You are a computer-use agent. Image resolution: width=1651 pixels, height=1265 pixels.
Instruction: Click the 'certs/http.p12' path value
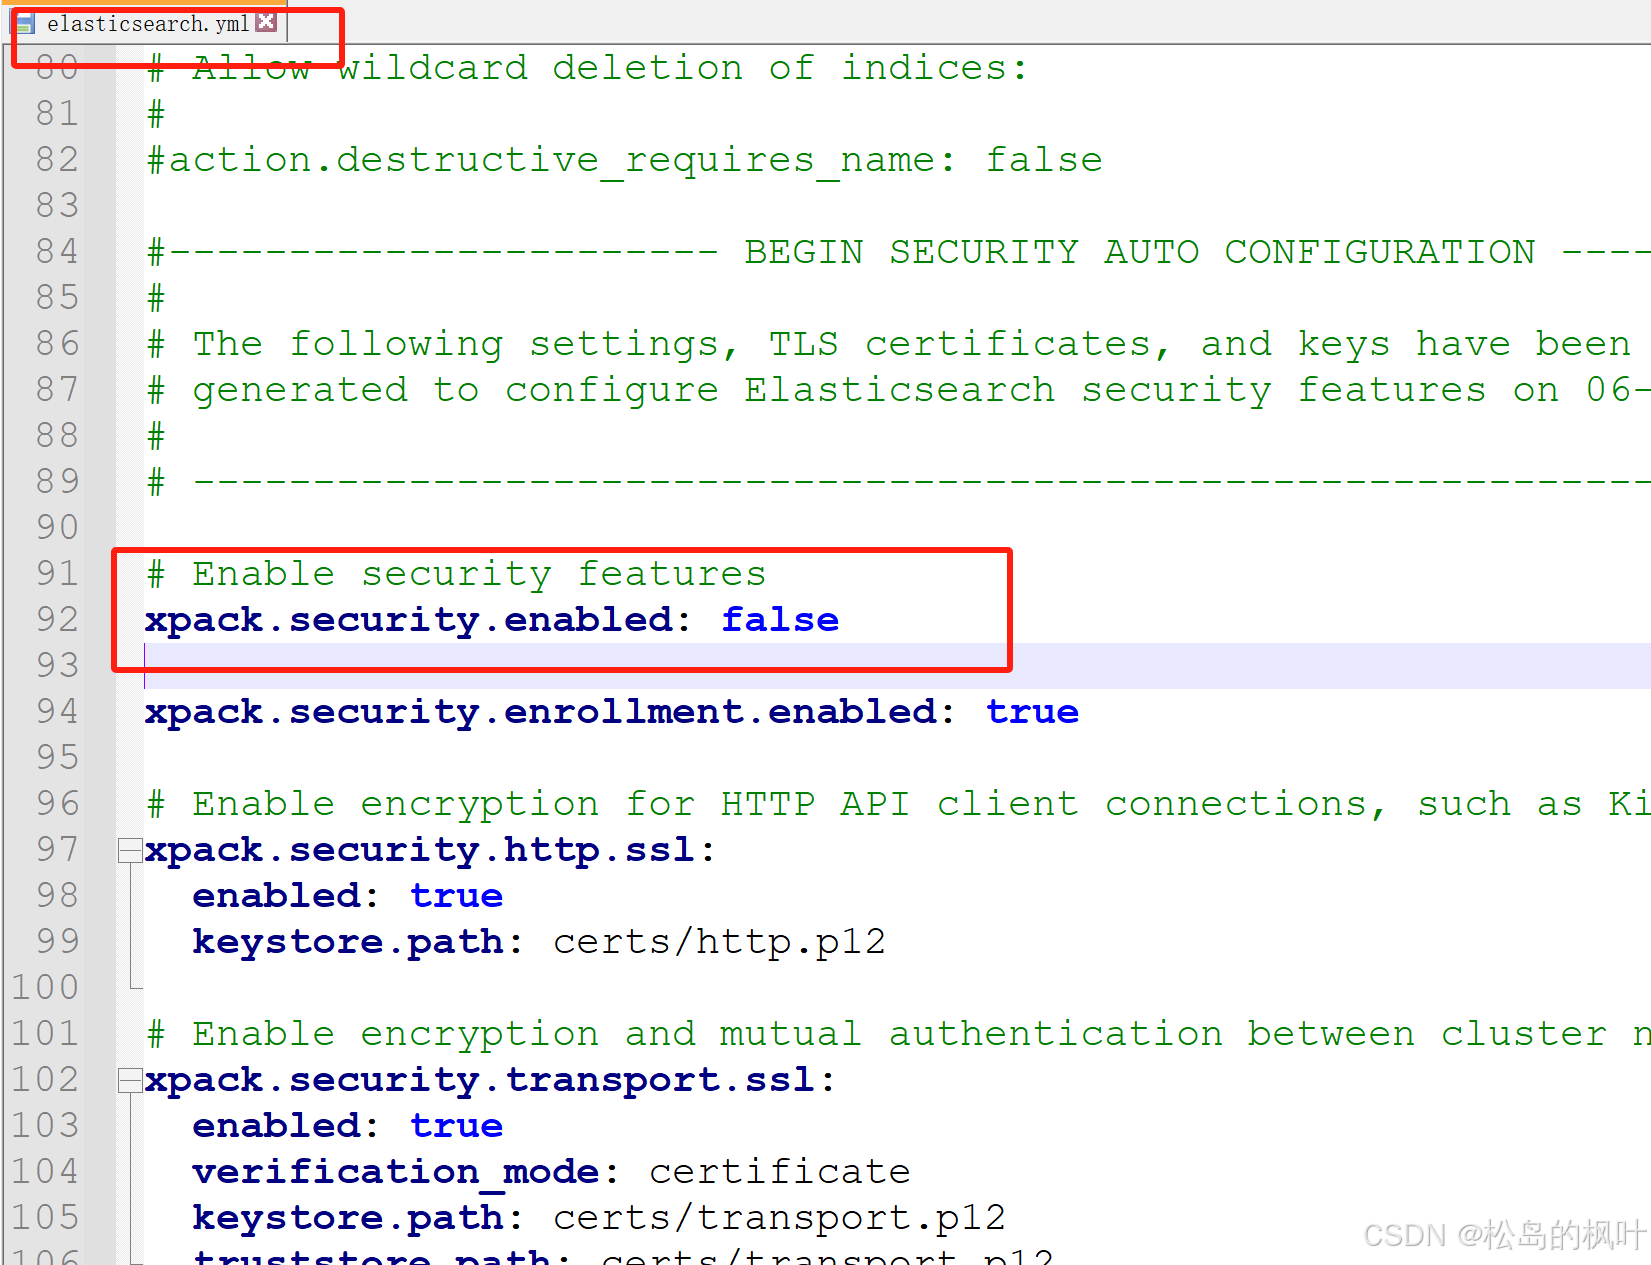[719, 942]
